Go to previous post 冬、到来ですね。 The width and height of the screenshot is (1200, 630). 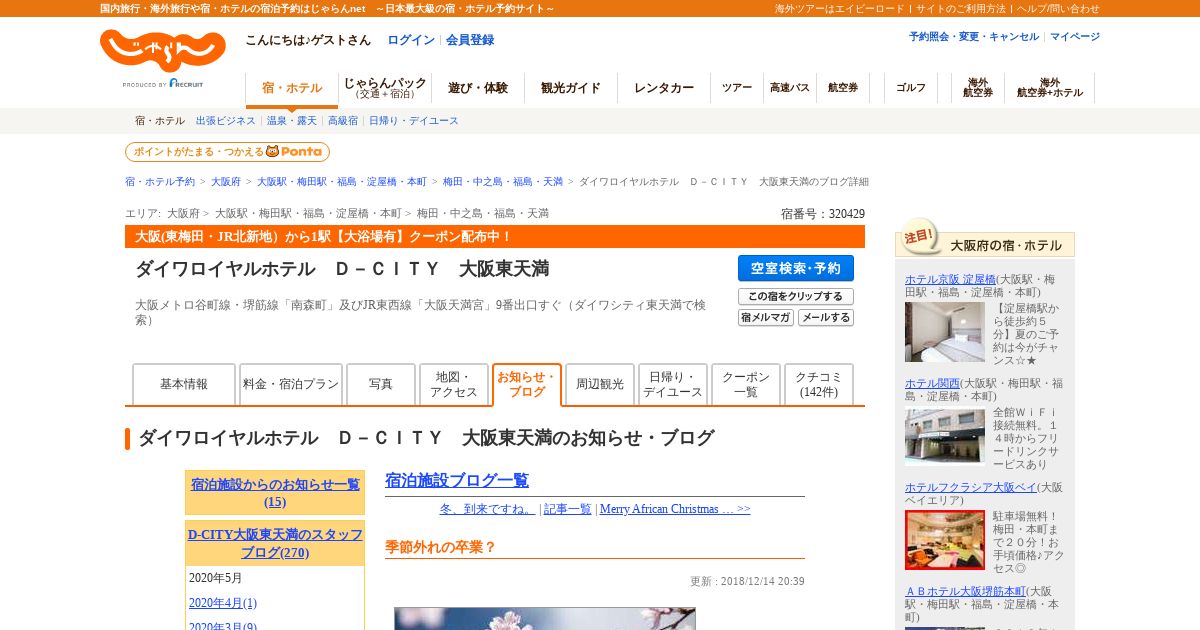coord(486,509)
